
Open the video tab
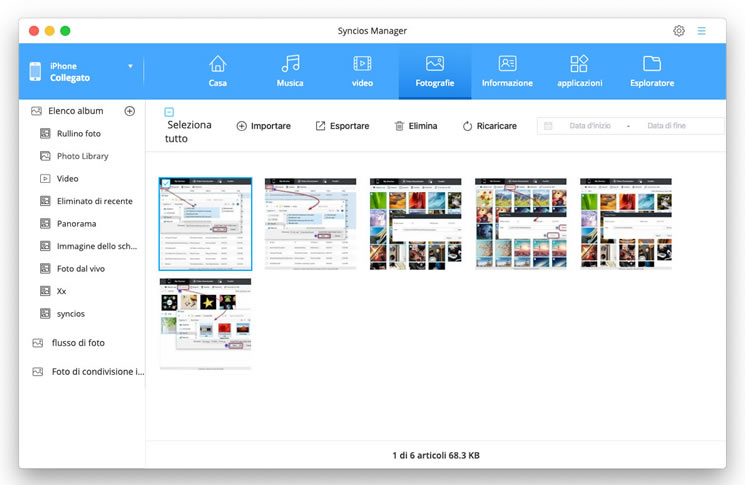[362, 71]
